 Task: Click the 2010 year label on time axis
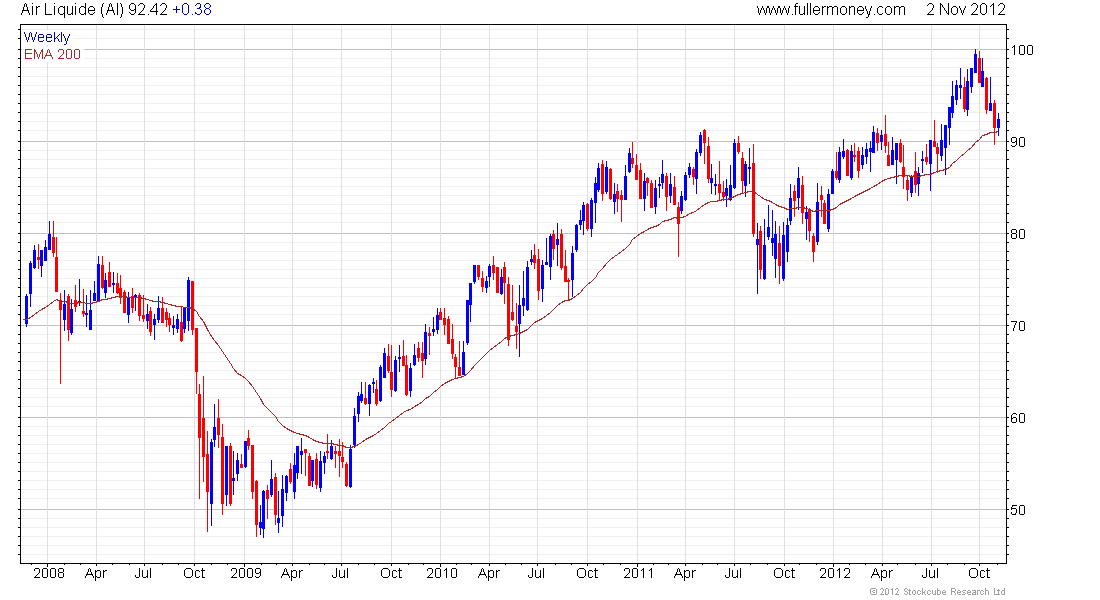pos(442,573)
